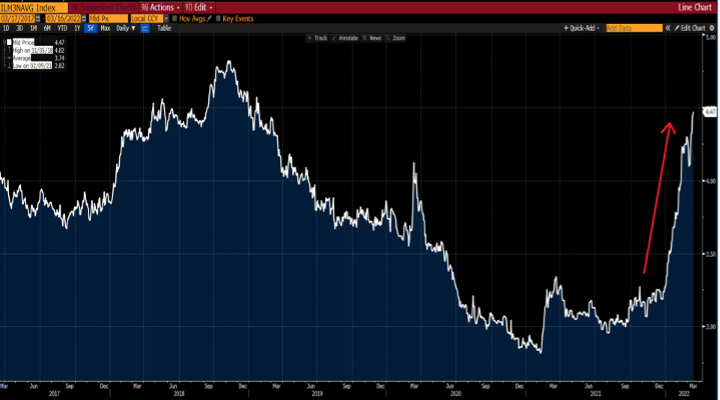Click the Edit Chart button
This screenshot has width=720, height=400.
tap(690, 28)
